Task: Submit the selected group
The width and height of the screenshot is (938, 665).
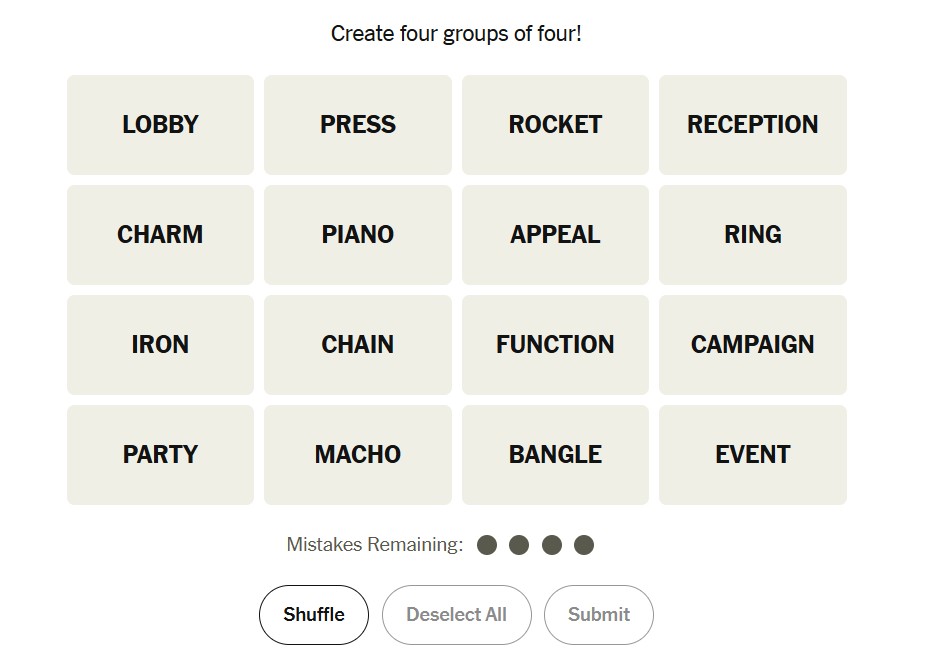Action: [599, 615]
